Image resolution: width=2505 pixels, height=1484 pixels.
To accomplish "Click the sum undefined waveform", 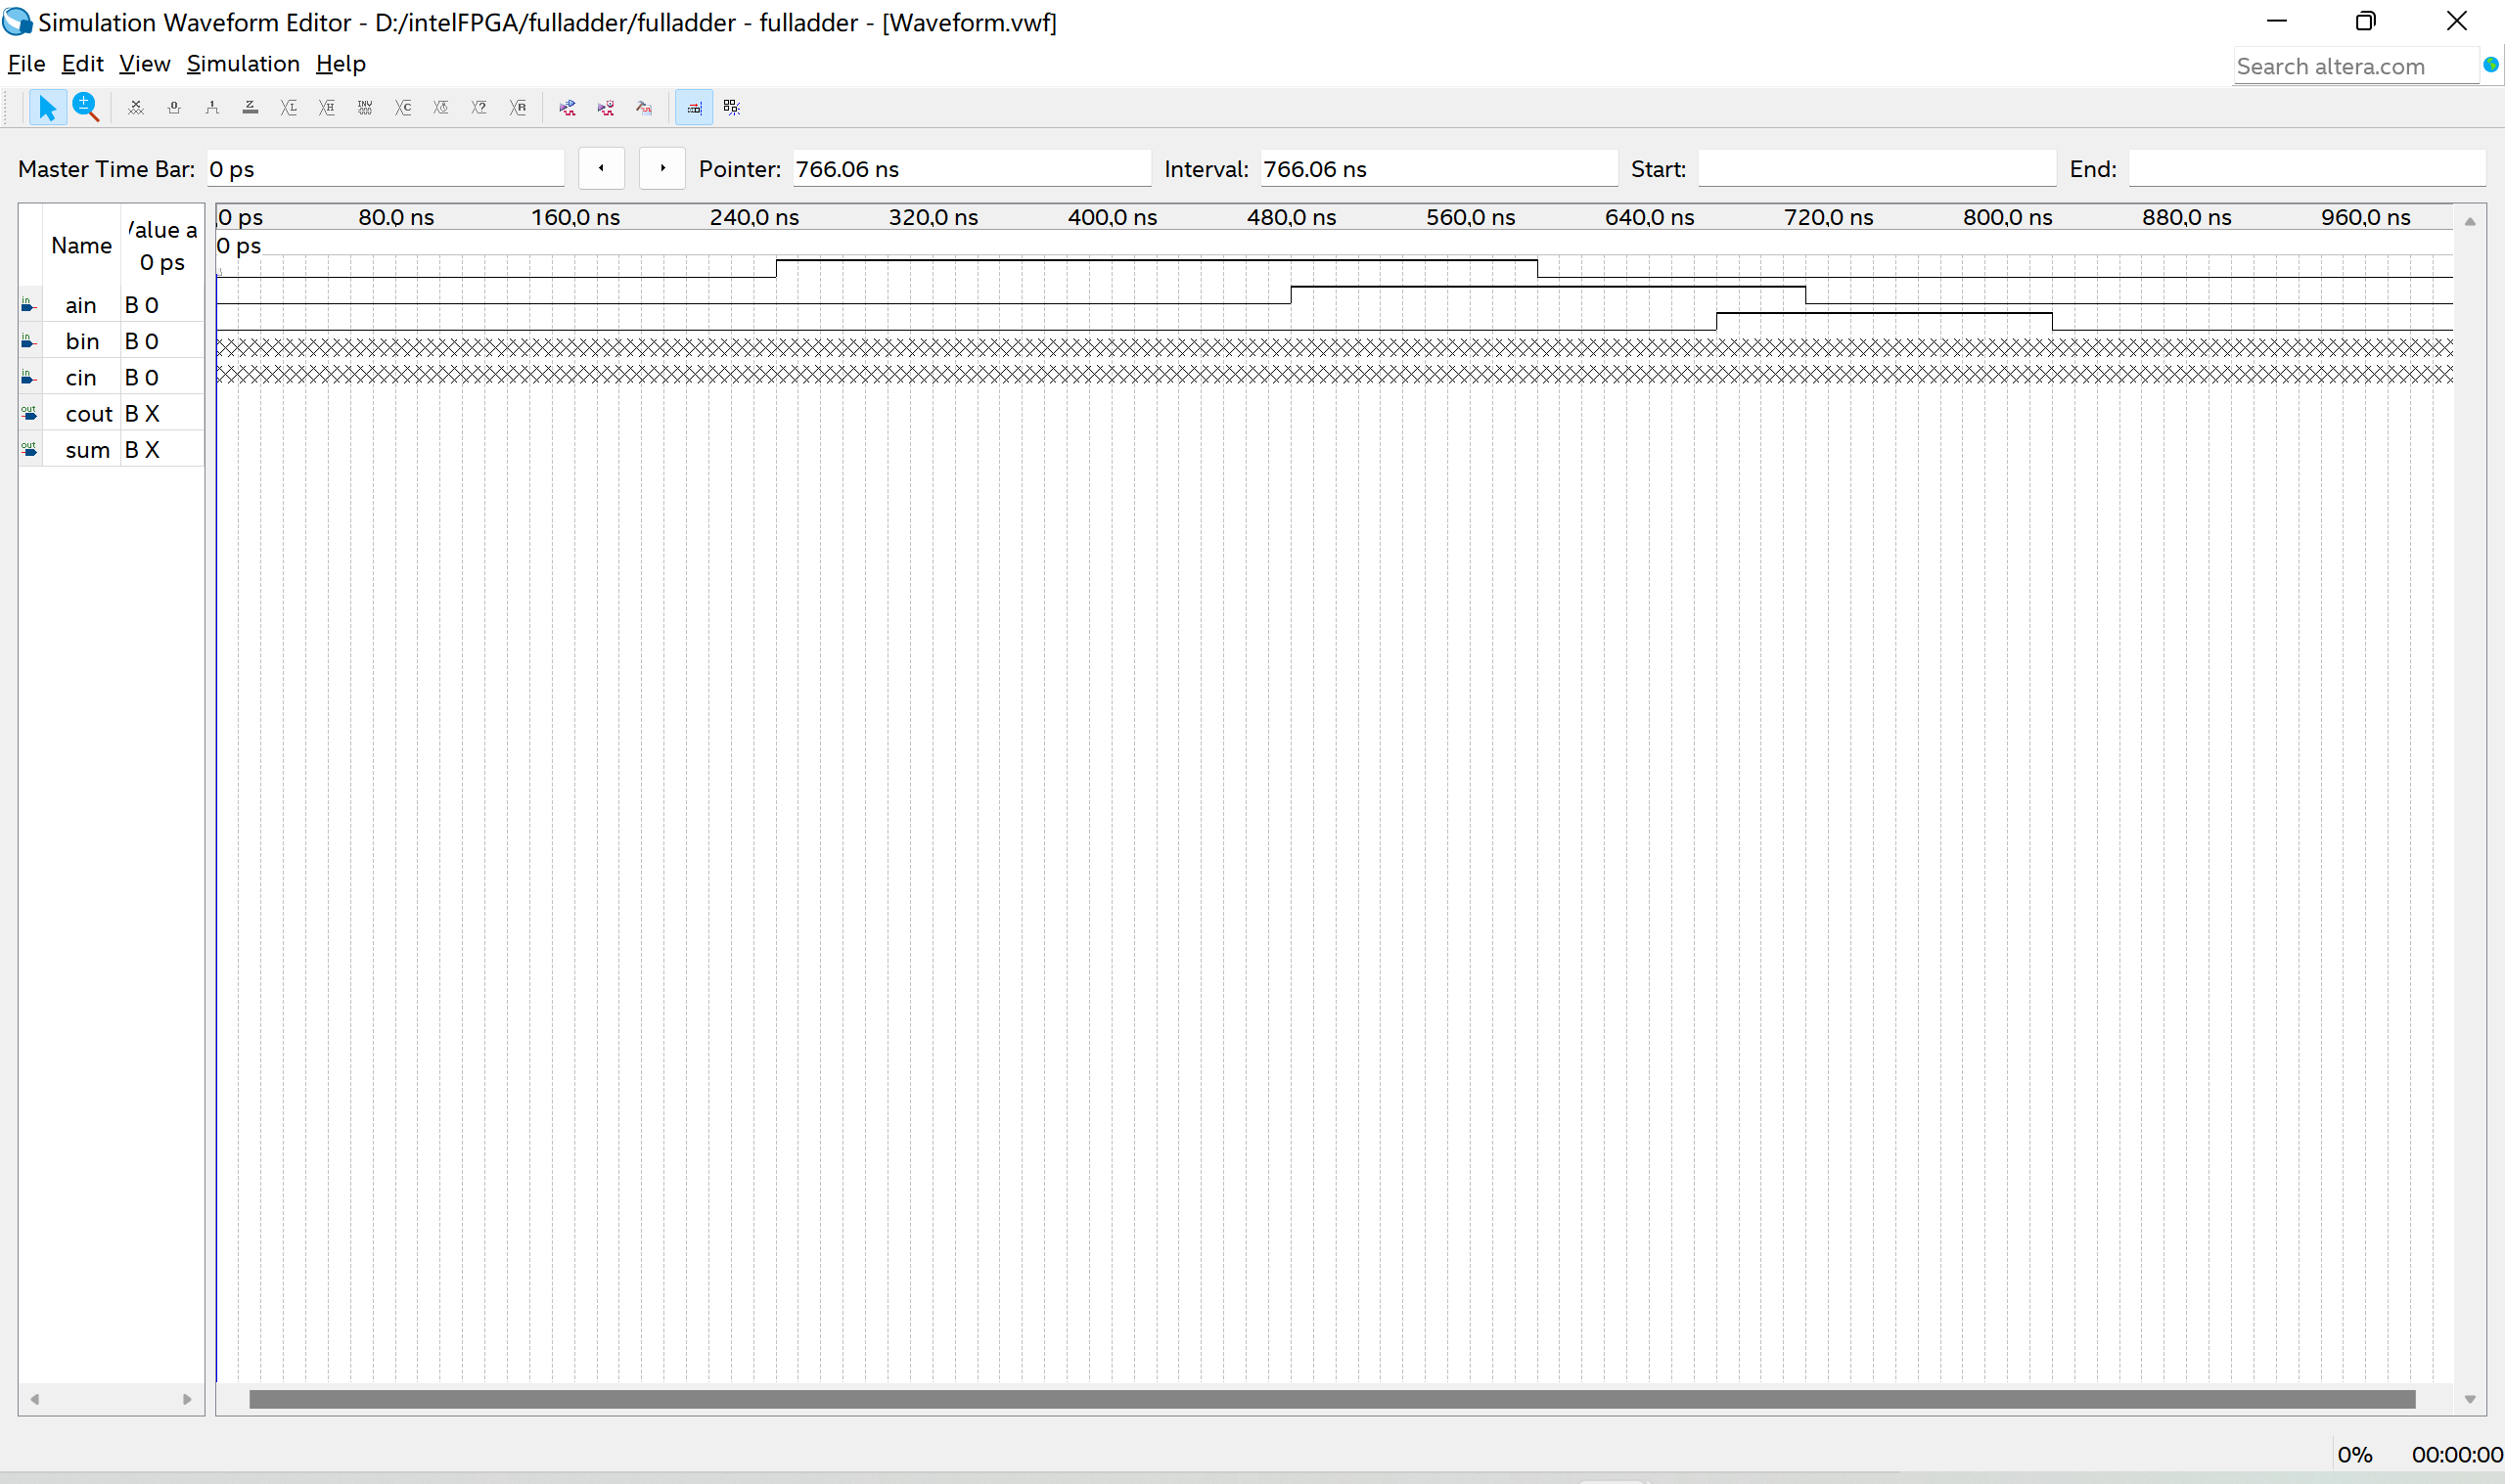I will click(1335, 374).
